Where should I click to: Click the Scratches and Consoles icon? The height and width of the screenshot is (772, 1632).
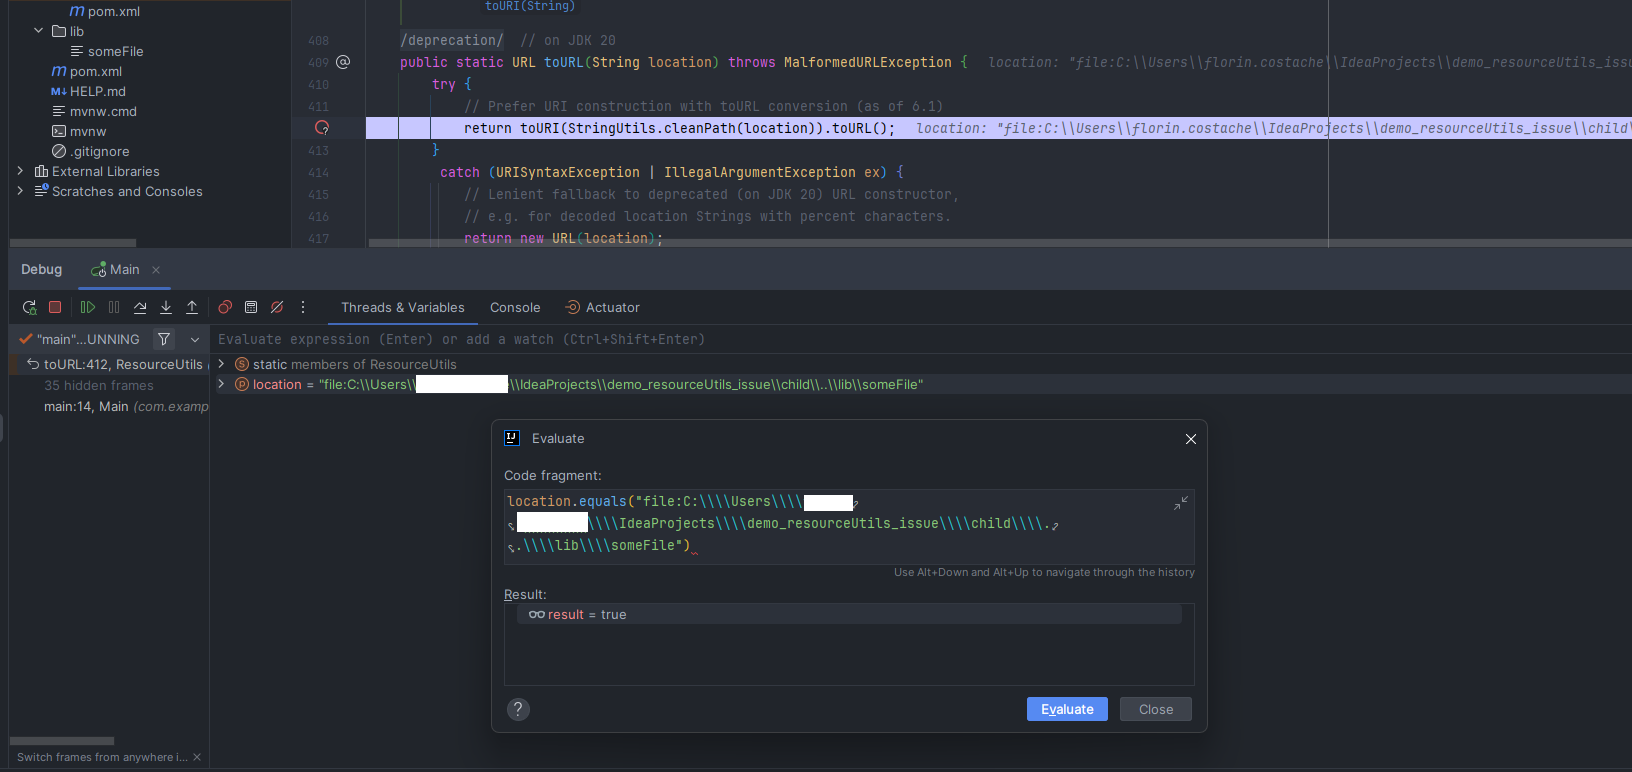click(x=41, y=191)
